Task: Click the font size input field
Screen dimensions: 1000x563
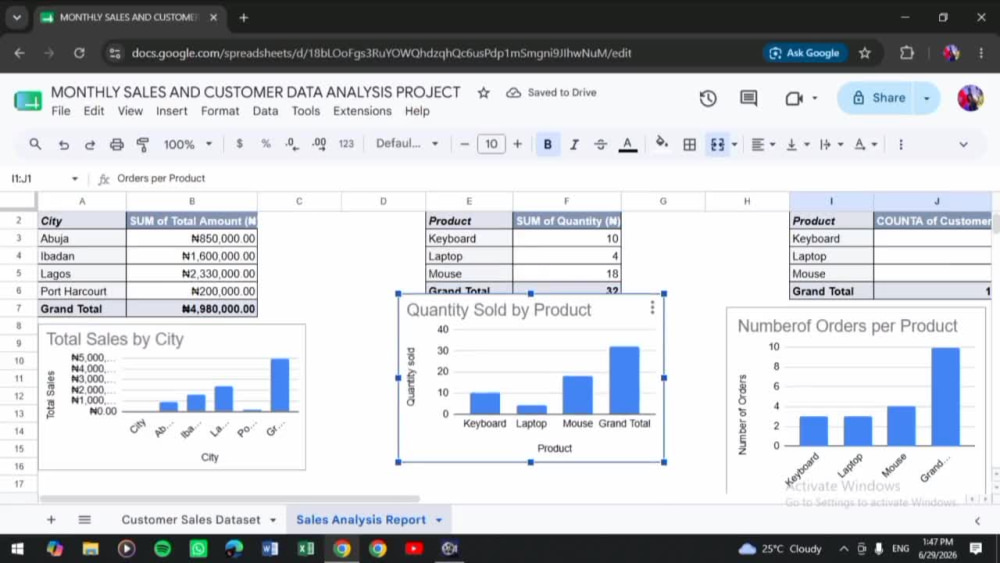Action: 491,144
